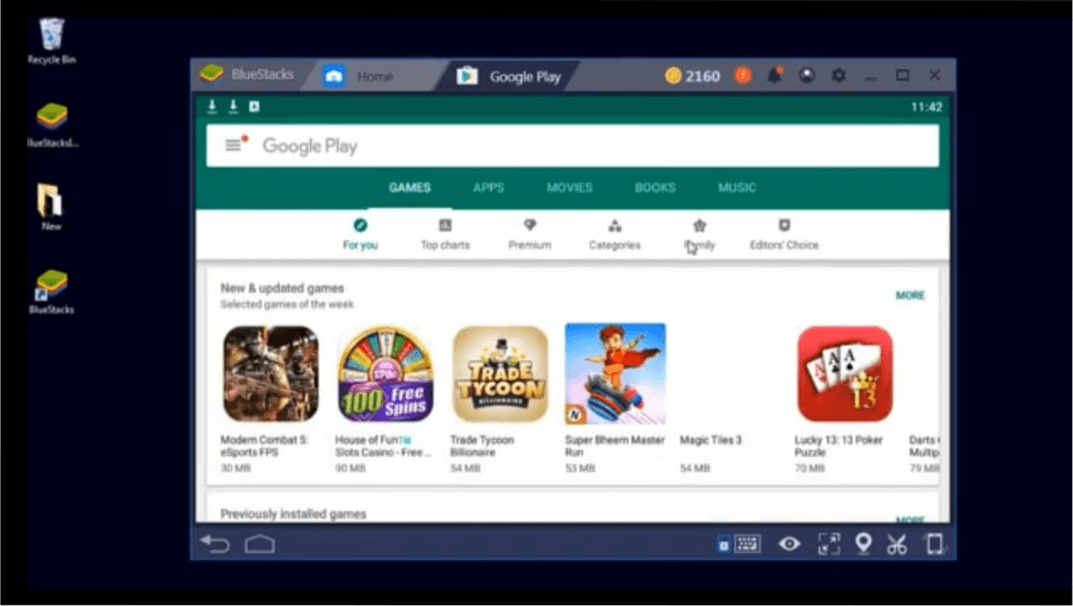The height and width of the screenshot is (606, 1073).
Task: Browse the Categories section
Action: coord(615,234)
